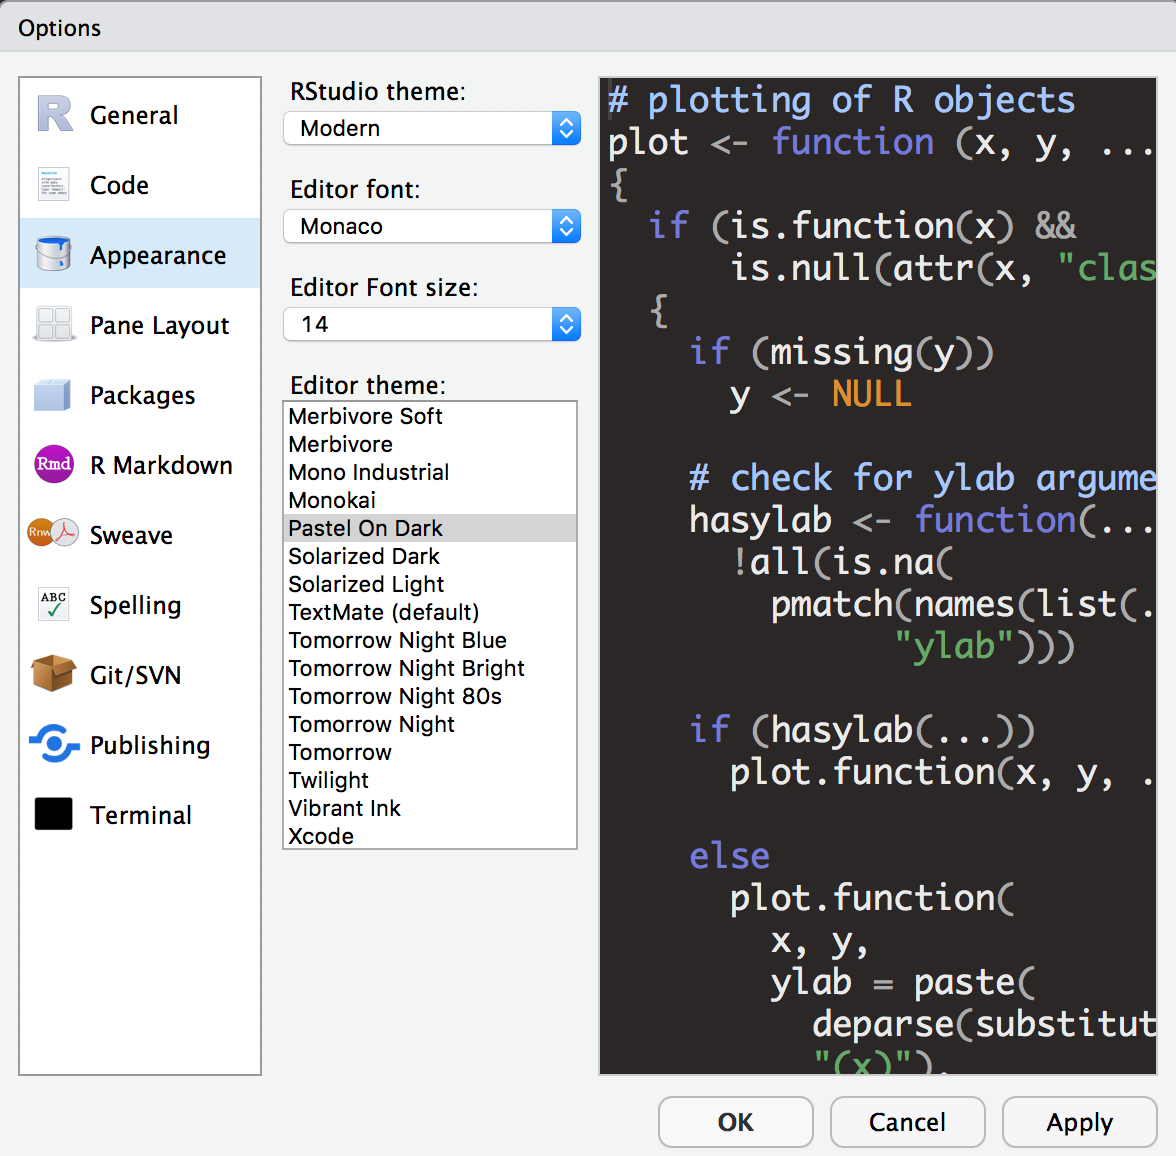Pick Tomorrow Night Bright theme

[x=406, y=668]
